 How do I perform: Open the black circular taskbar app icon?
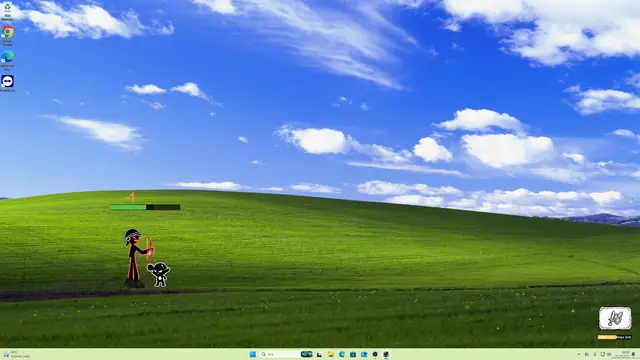(x=375, y=354)
